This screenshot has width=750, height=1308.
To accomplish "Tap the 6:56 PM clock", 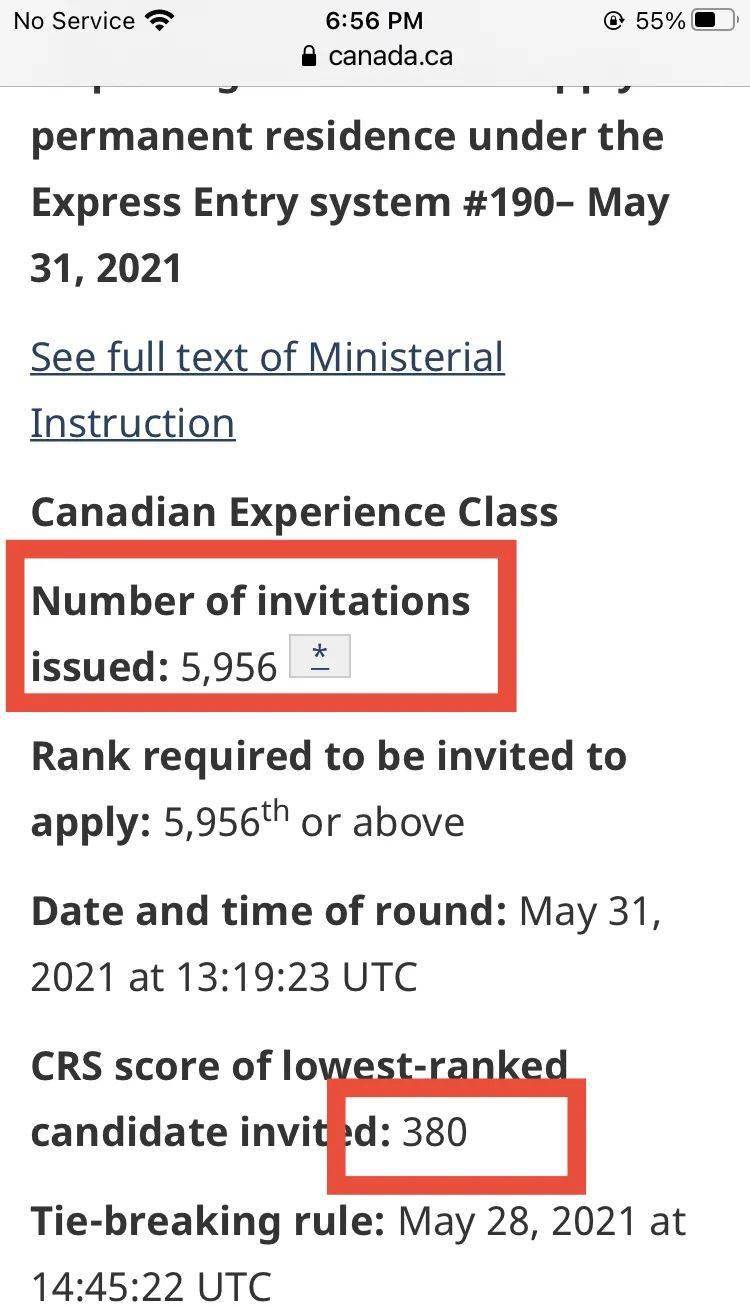I will click(x=375, y=21).
